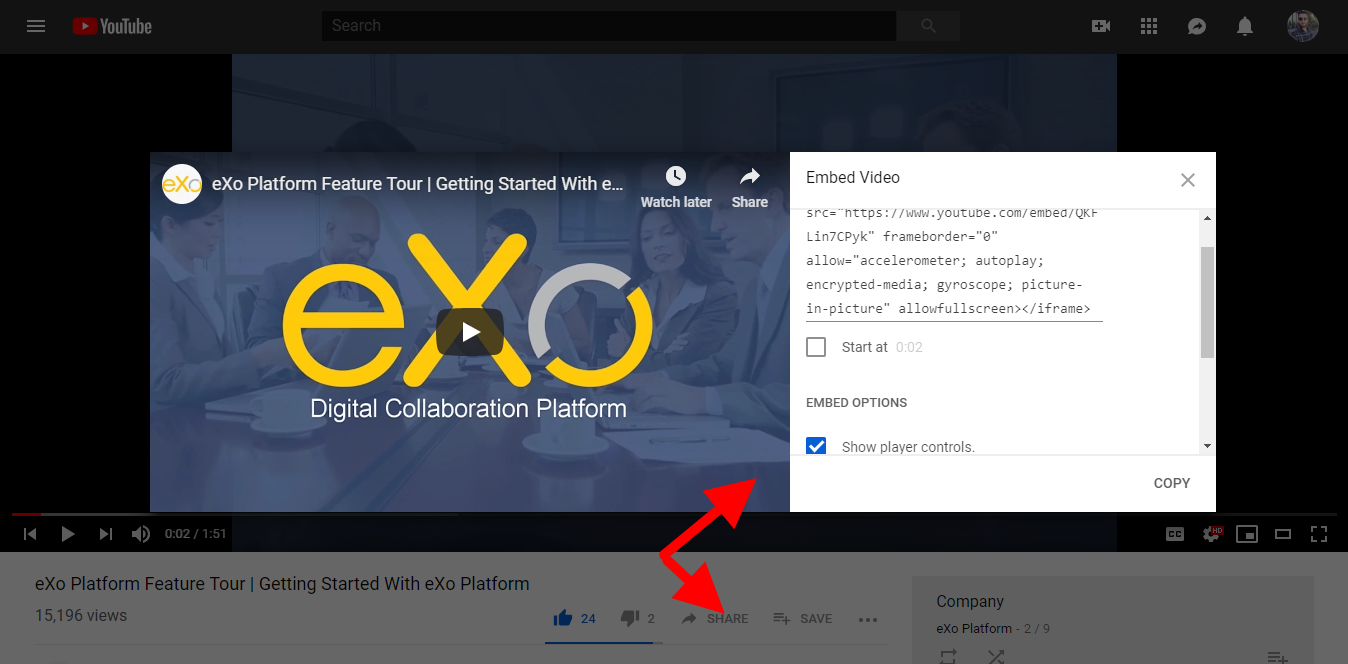Toggle closed captions (CC)
This screenshot has width=1348, height=664.
pyautogui.click(x=1175, y=534)
